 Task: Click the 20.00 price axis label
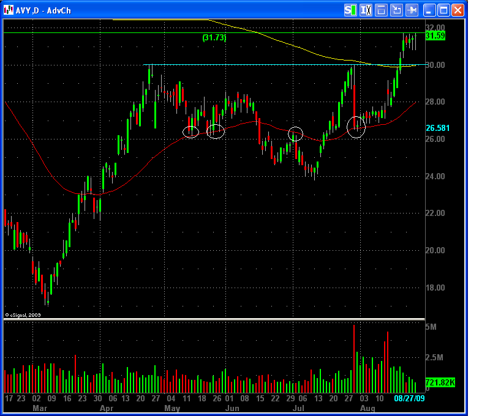click(x=435, y=250)
